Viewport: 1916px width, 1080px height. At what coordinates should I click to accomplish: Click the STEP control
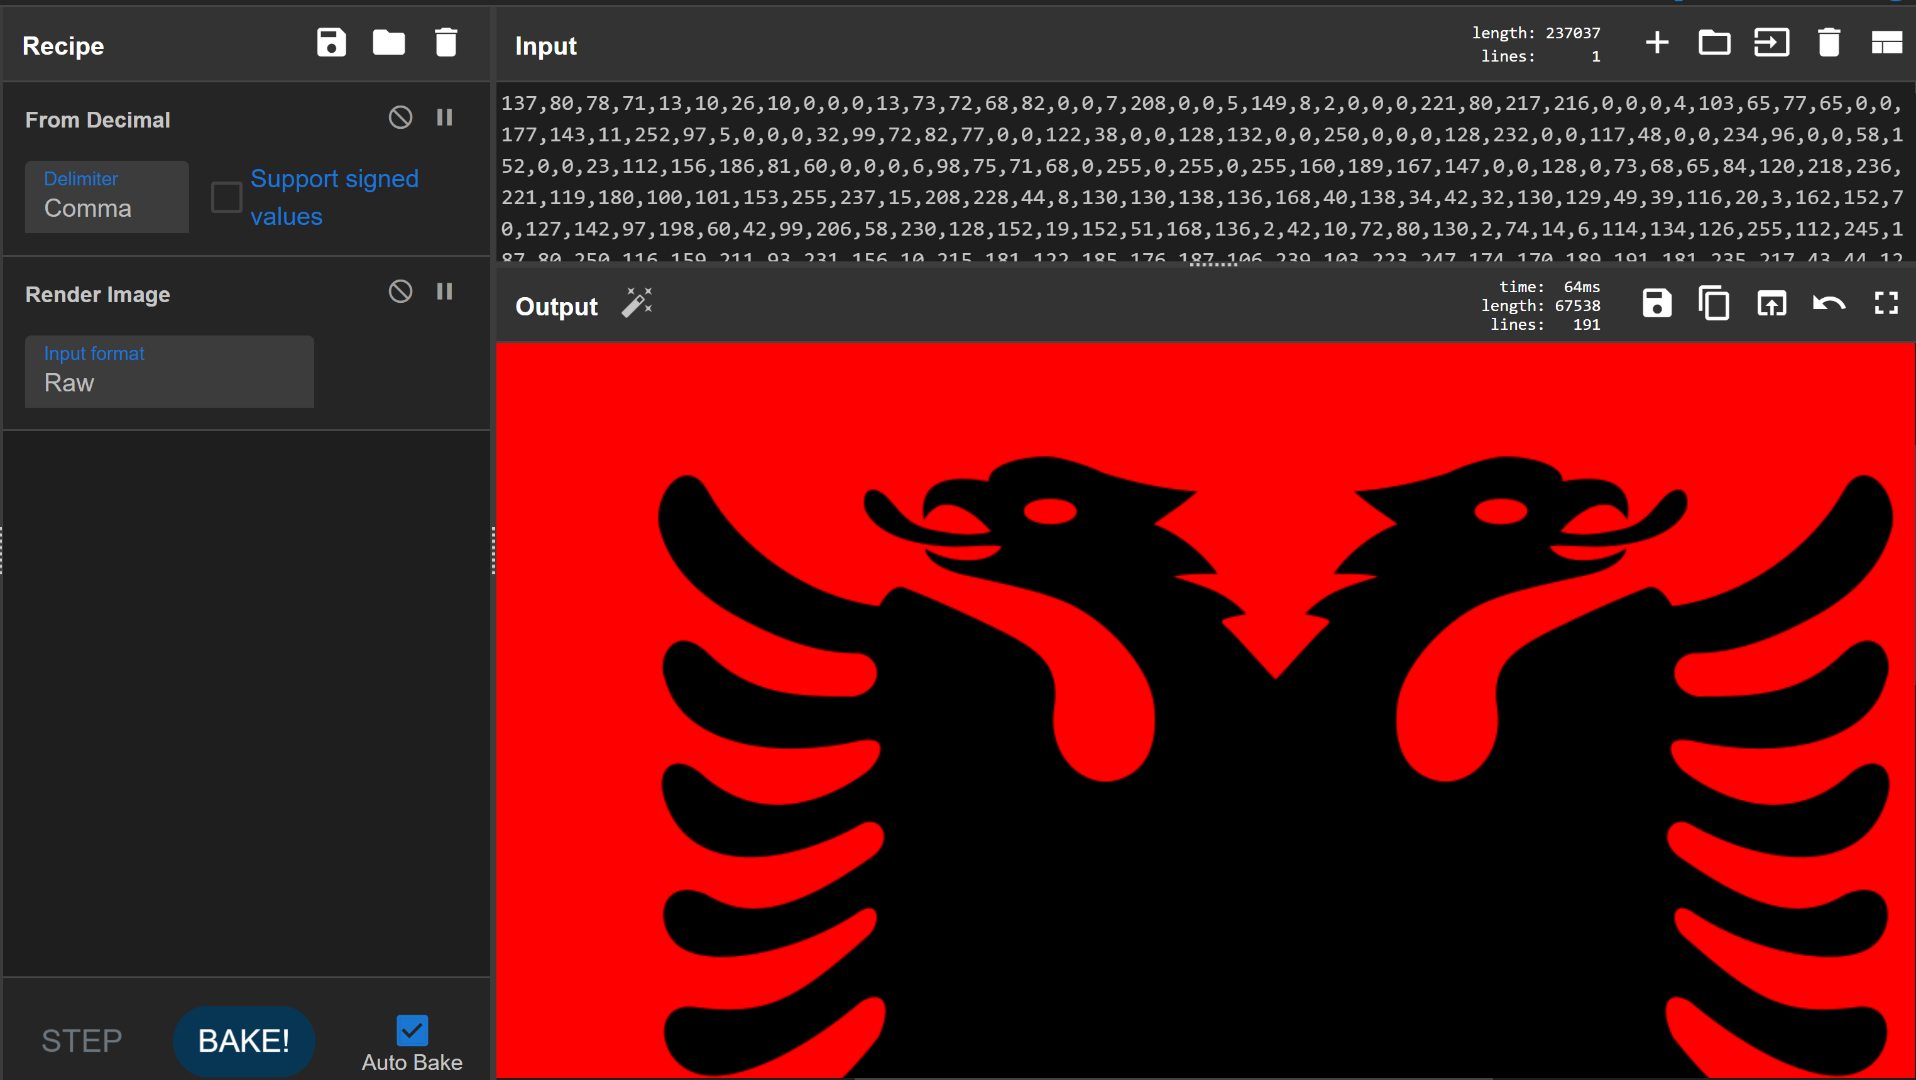coord(81,1040)
